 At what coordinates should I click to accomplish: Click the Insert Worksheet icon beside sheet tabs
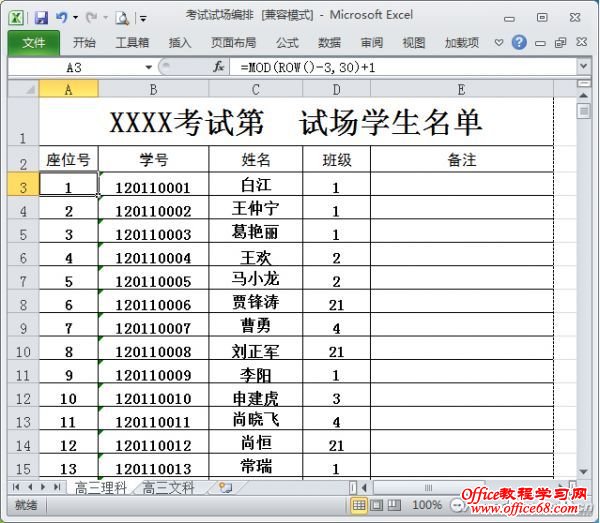pos(225,487)
